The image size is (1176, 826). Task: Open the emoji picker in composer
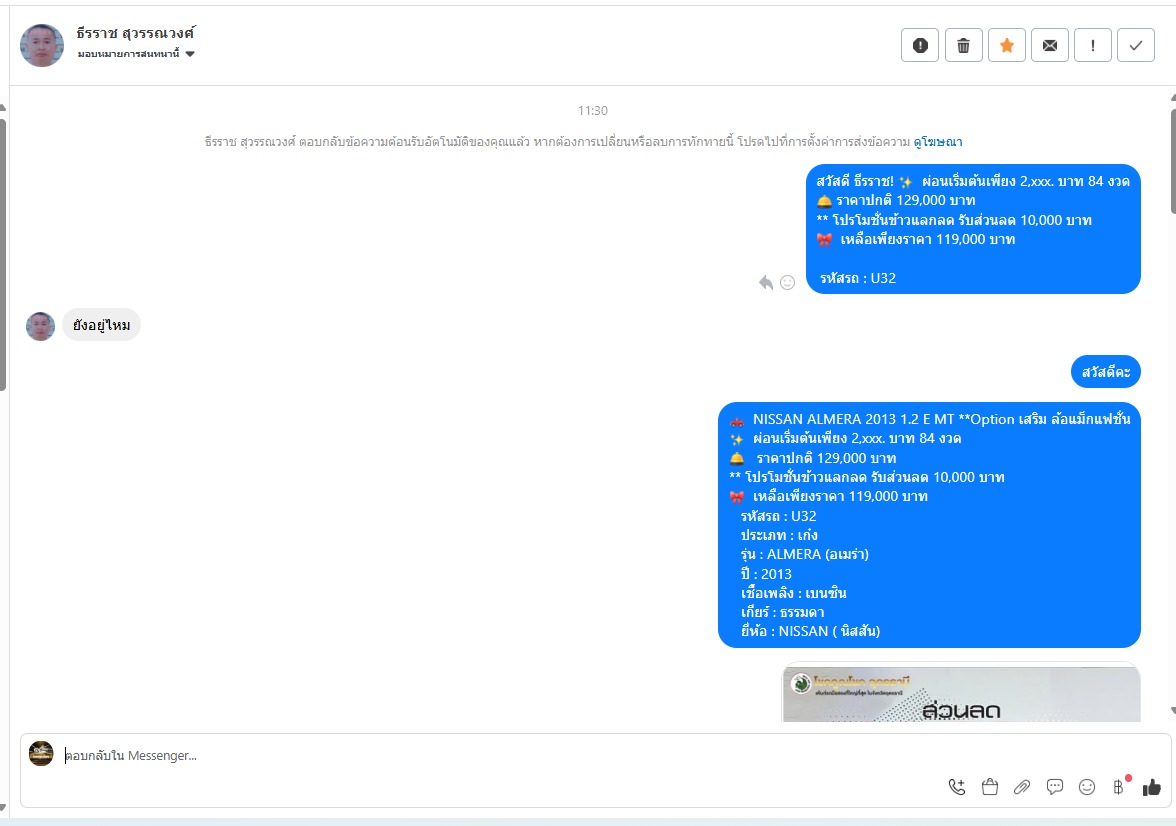1087,786
